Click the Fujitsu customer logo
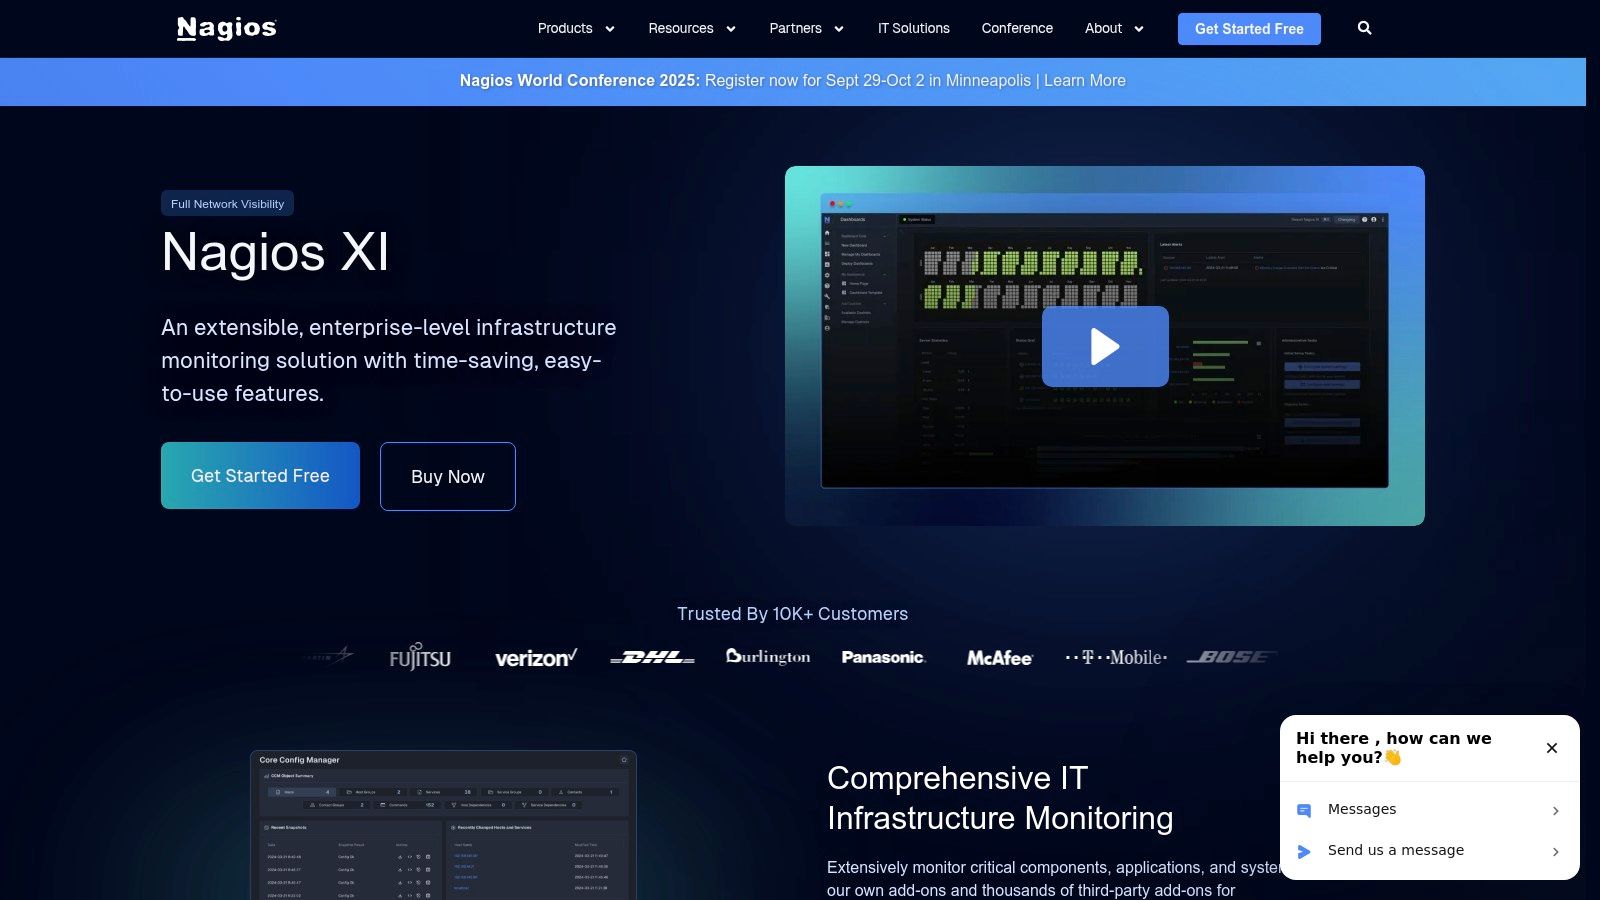 pyautogui.click(x=420, y=656)
